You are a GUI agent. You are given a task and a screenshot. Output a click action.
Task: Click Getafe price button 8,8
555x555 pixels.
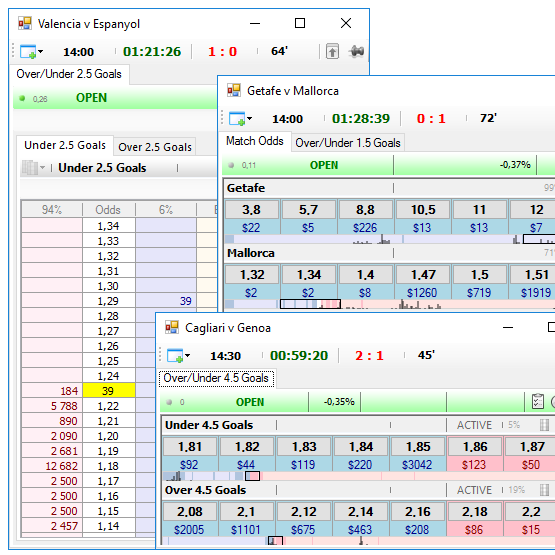point(366,210)
